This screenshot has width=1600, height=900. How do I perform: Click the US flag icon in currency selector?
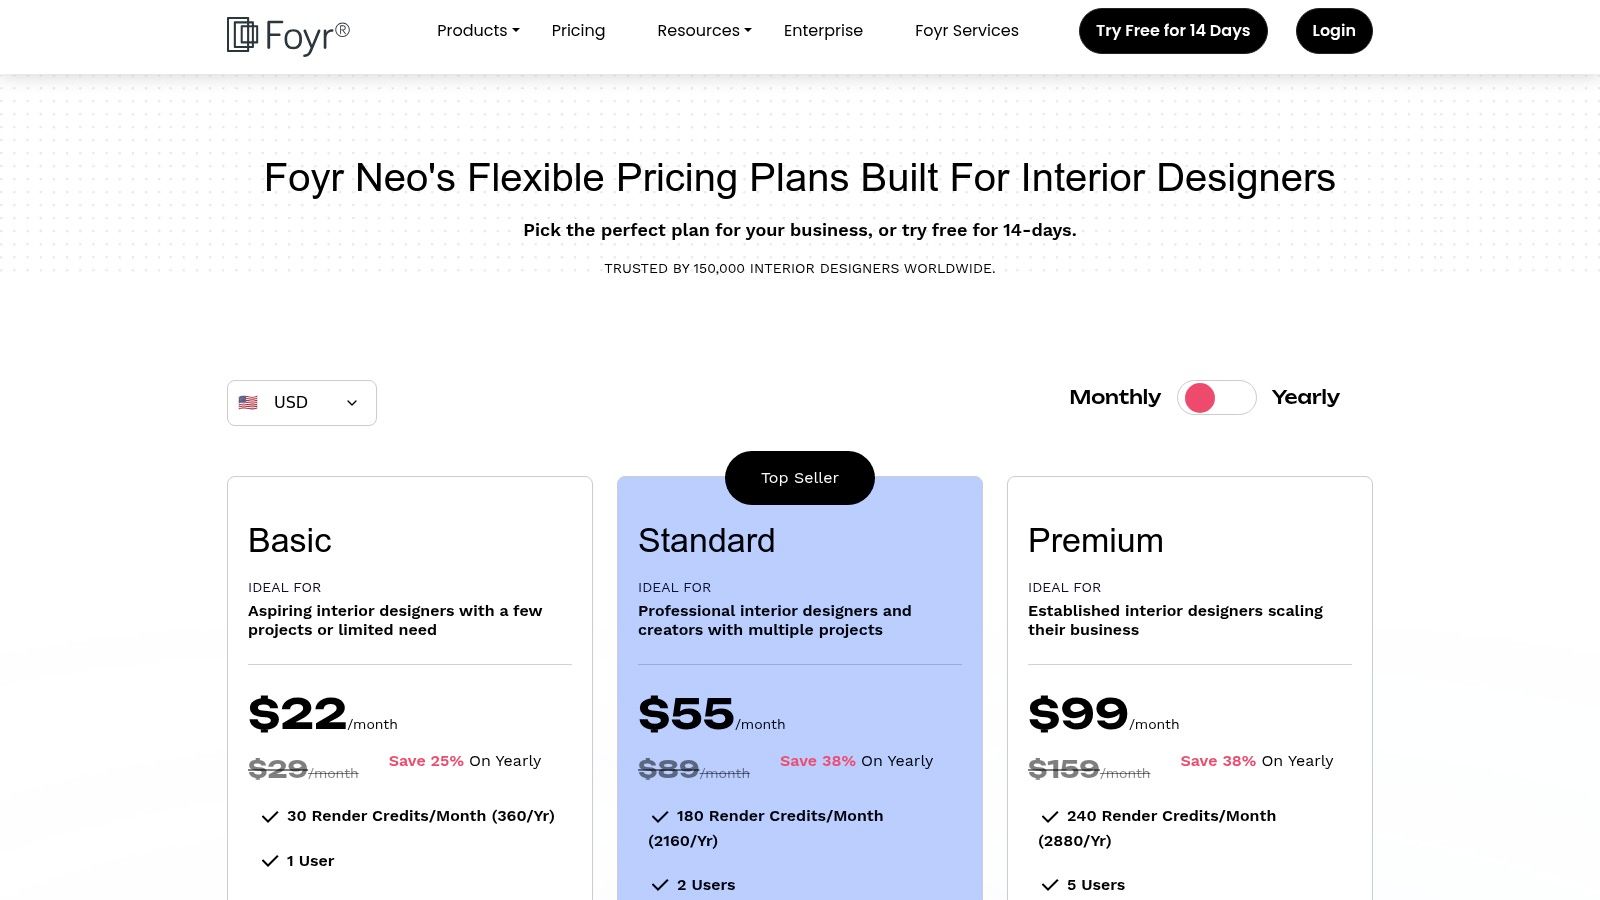point(248,402)
